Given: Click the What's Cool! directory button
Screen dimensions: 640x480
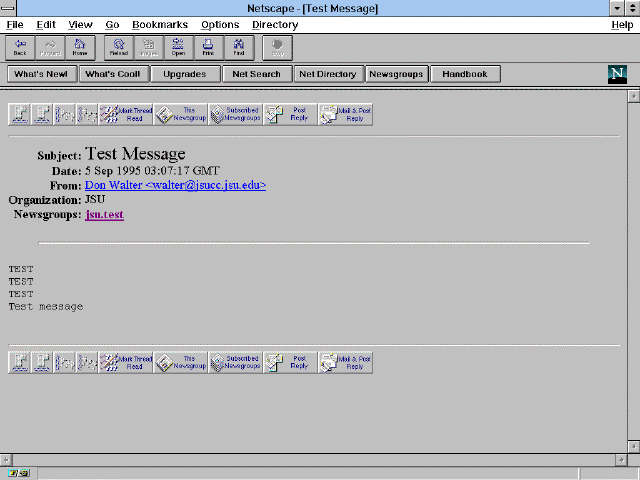Looking at the screenshot, I should click(x=113, y=74).
